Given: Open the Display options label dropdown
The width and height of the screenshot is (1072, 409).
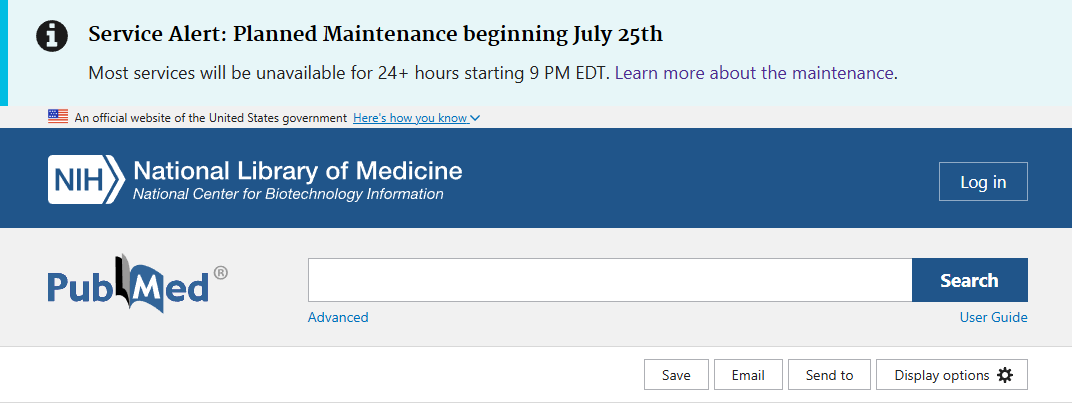Looking at the screenshot, I should pyautogui.click(x=941, y=375).
